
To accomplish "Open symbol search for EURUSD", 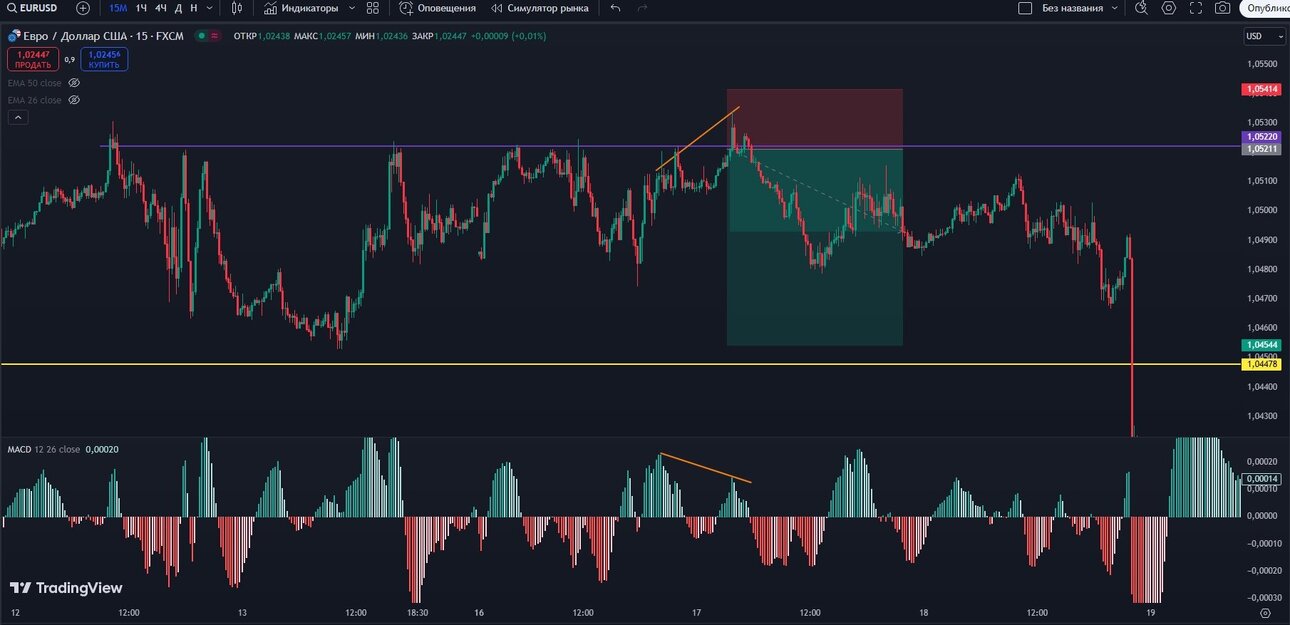I will click(32, 8).
